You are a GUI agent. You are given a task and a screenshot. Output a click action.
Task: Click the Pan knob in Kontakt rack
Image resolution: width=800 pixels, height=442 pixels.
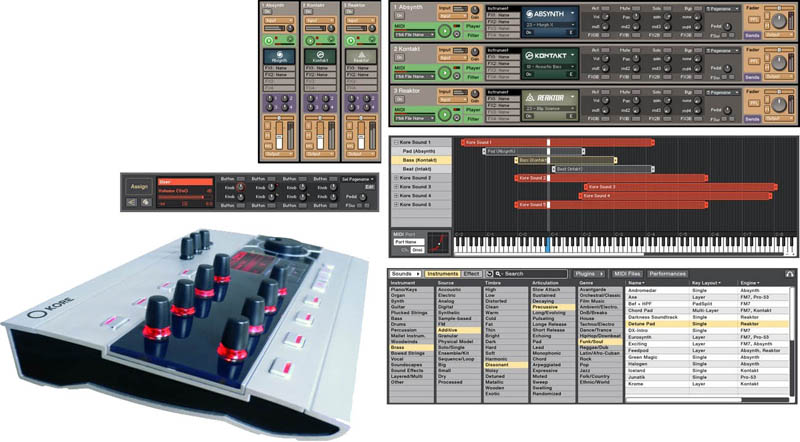click(635, 59)
